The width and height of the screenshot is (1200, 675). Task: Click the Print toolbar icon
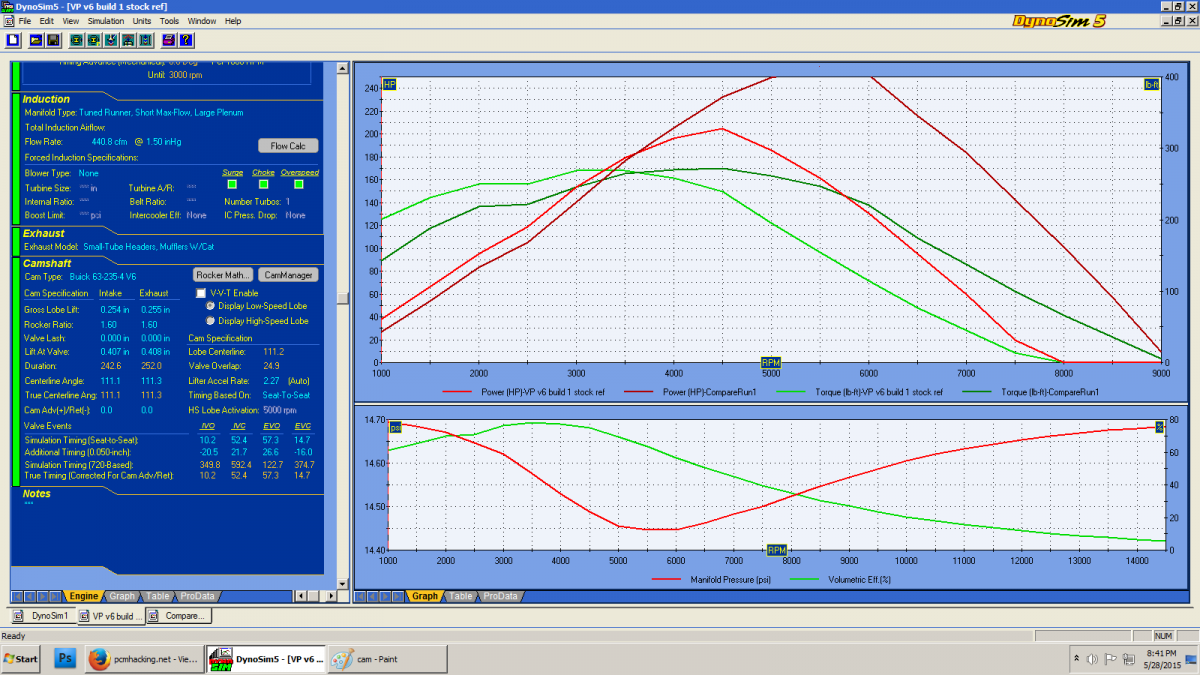pos(169,40)
